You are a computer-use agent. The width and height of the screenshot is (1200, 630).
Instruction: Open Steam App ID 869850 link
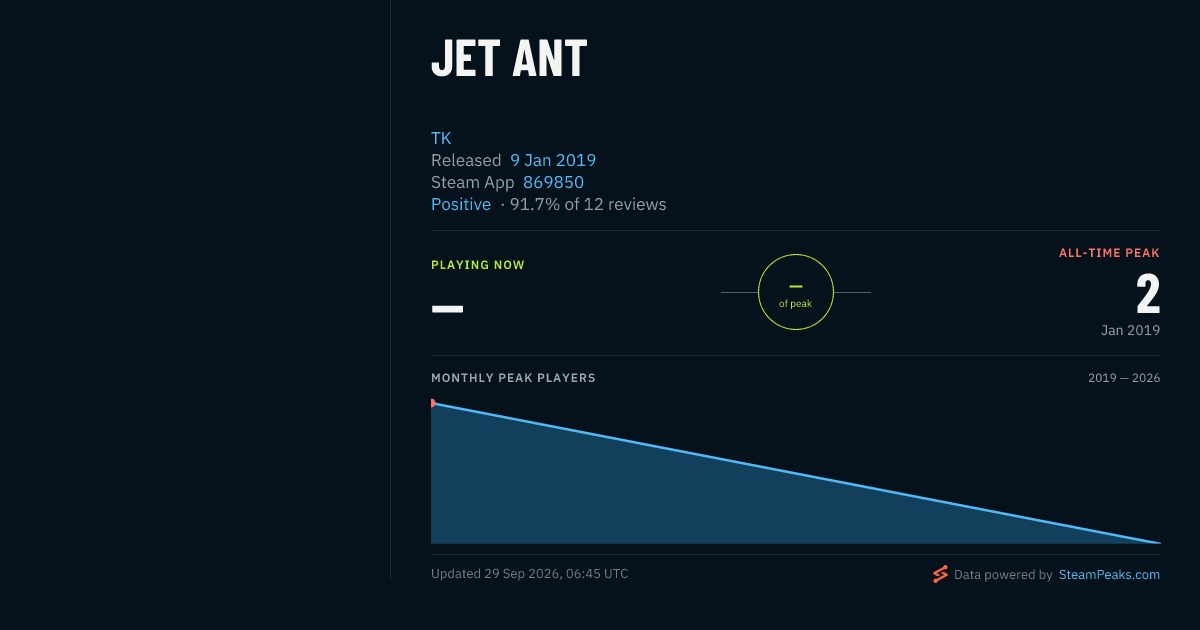click(553, 182)
